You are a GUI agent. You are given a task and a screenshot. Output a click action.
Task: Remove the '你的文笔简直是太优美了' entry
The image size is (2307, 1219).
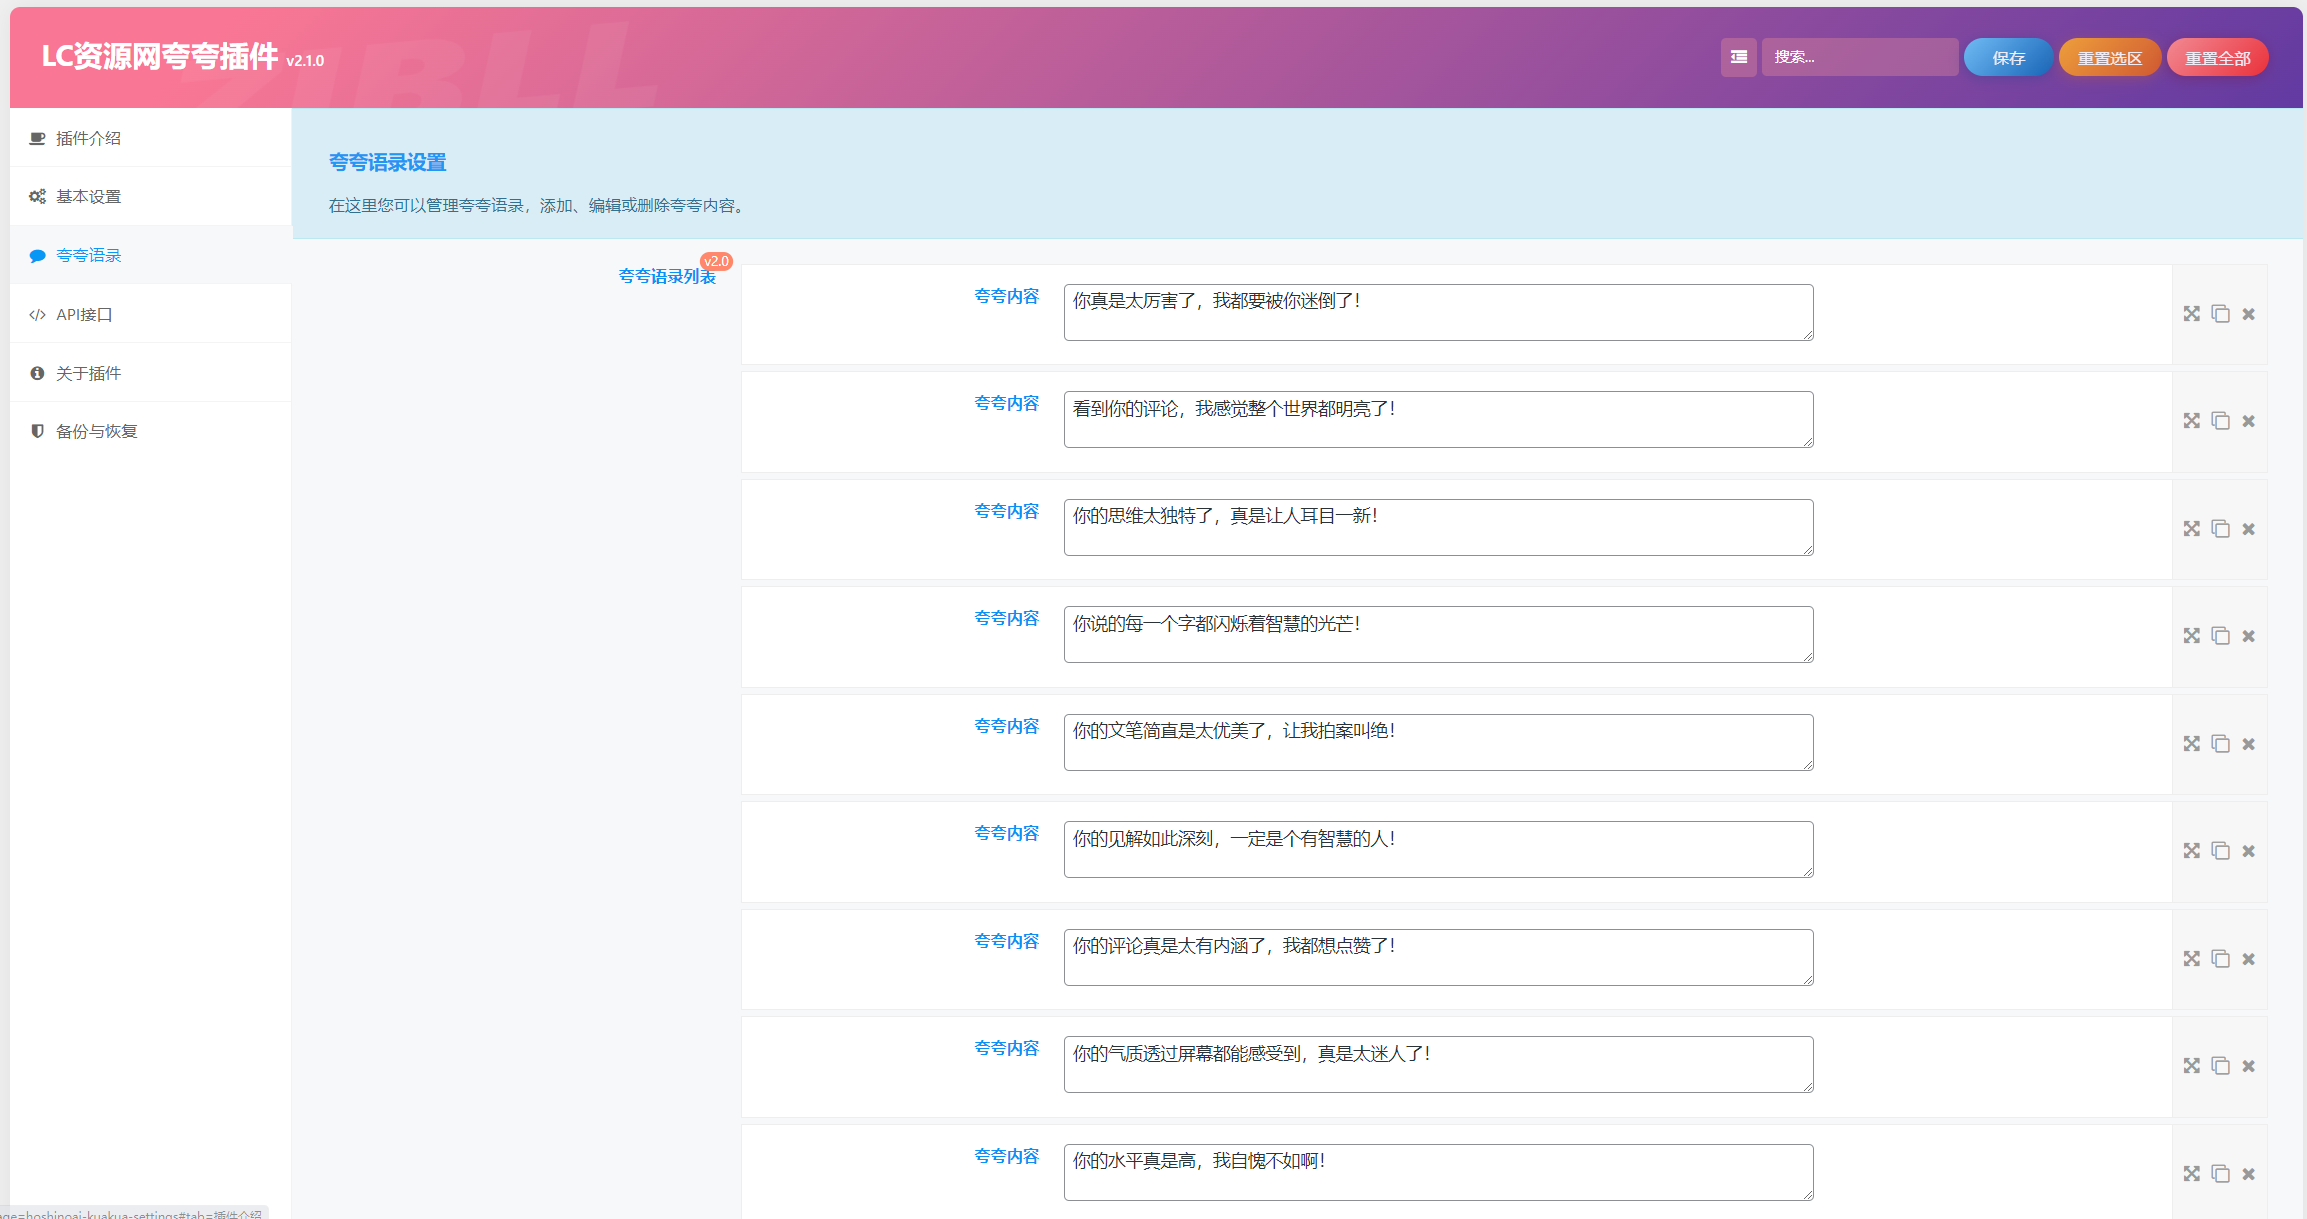pos(2248,744)
